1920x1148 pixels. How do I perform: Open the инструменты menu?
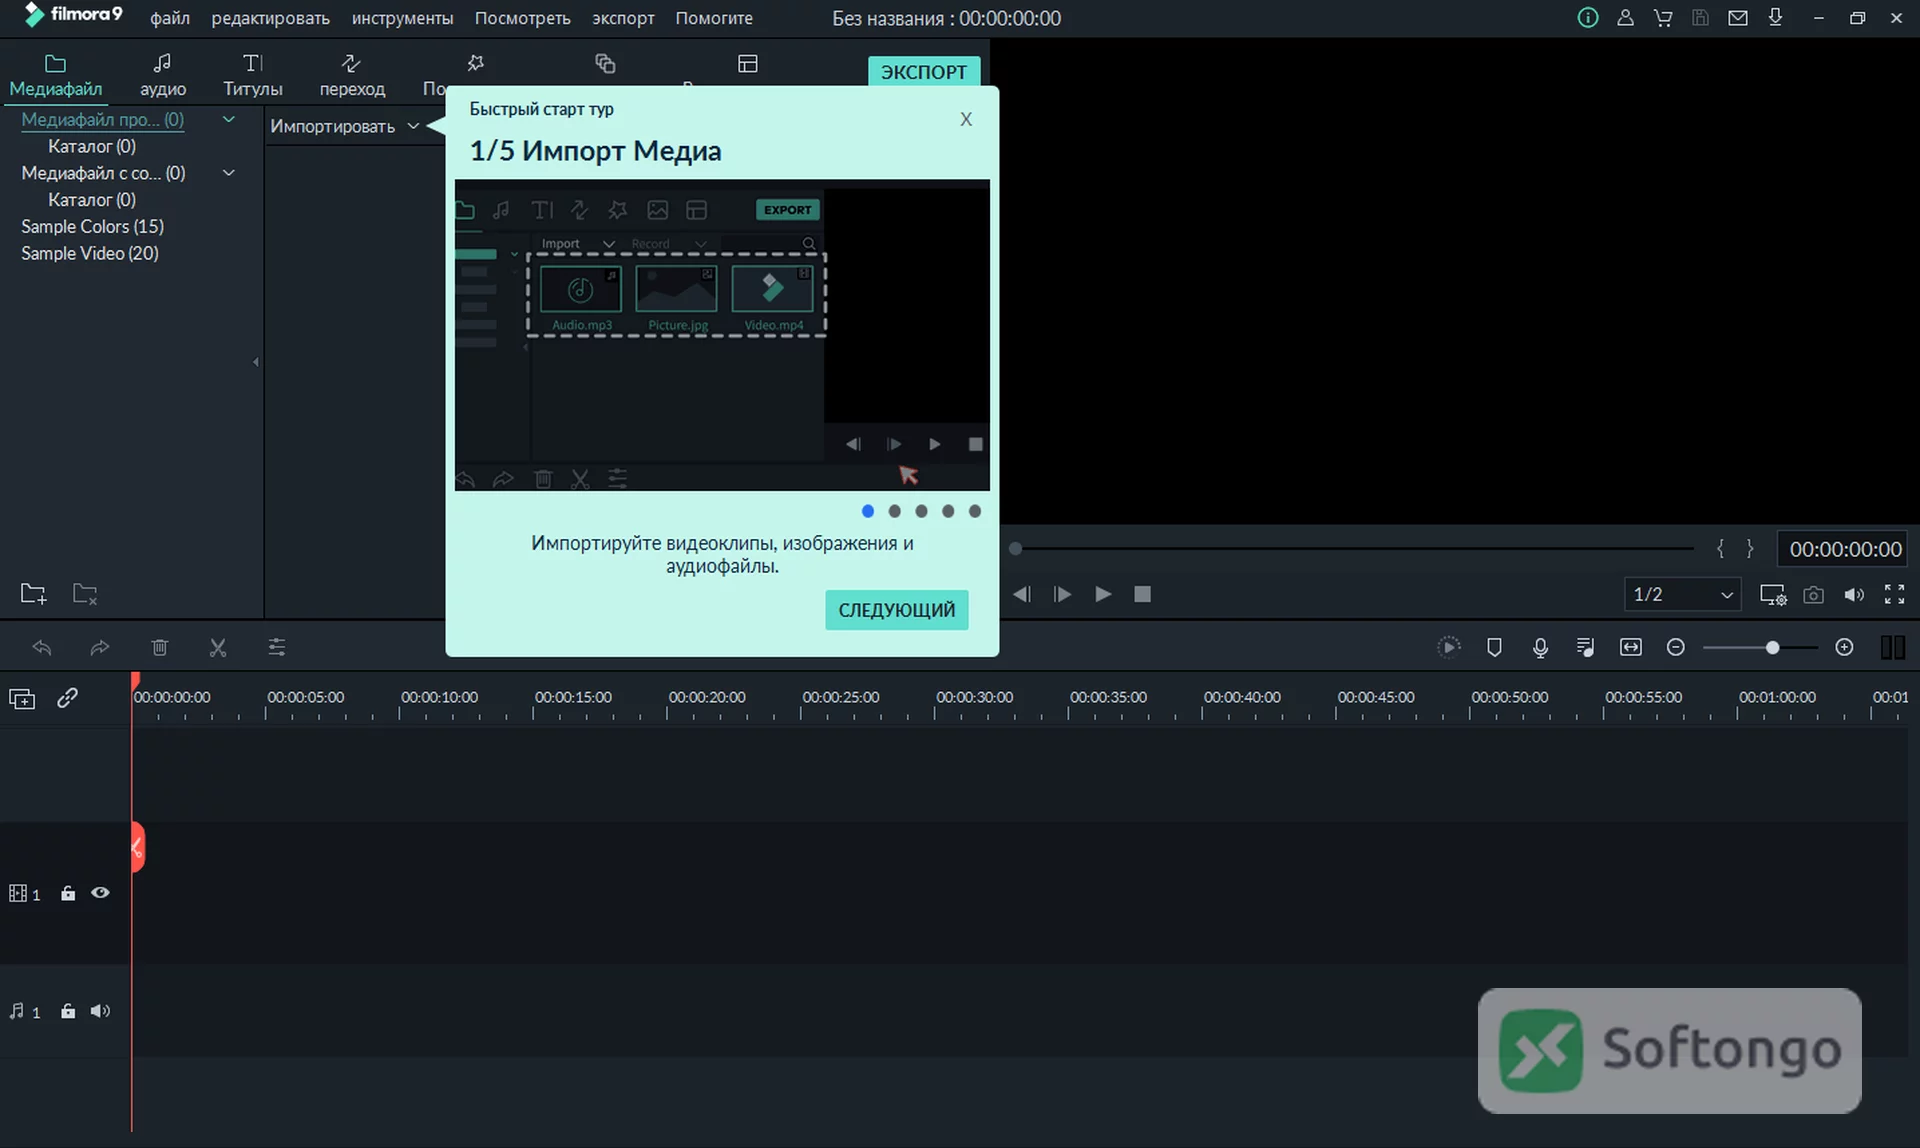(x=402, y=18)
